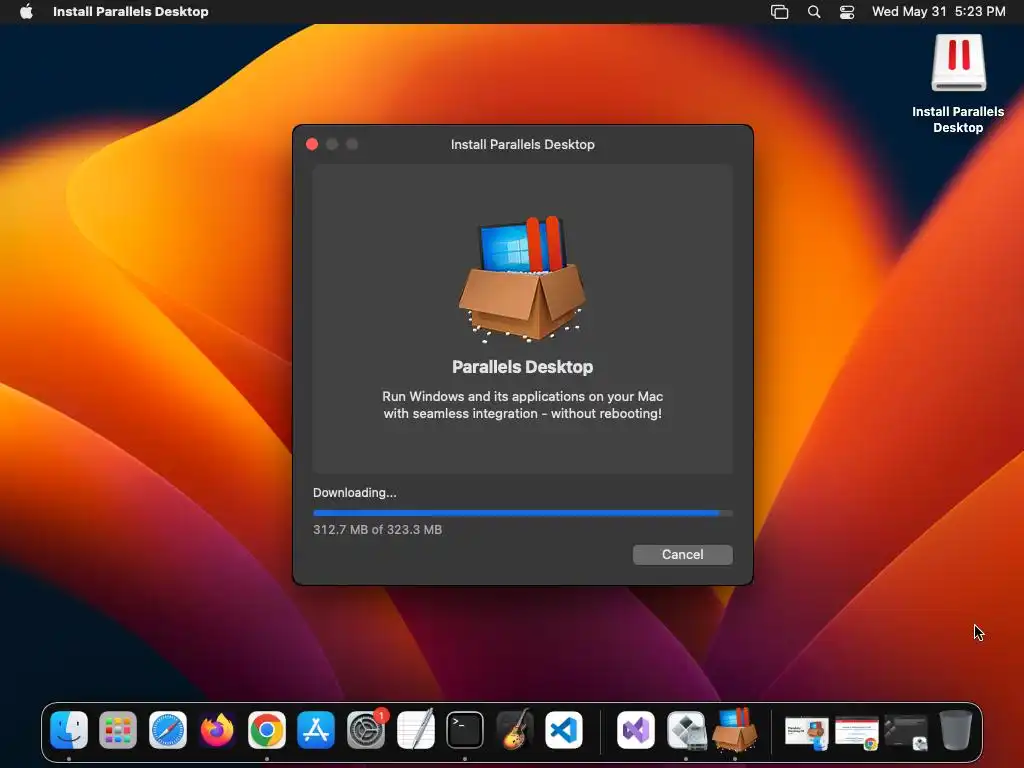Screen dimensions: 1024x768
Task: Click the Install Parallels Desktop window title
Action: [522, 144]
